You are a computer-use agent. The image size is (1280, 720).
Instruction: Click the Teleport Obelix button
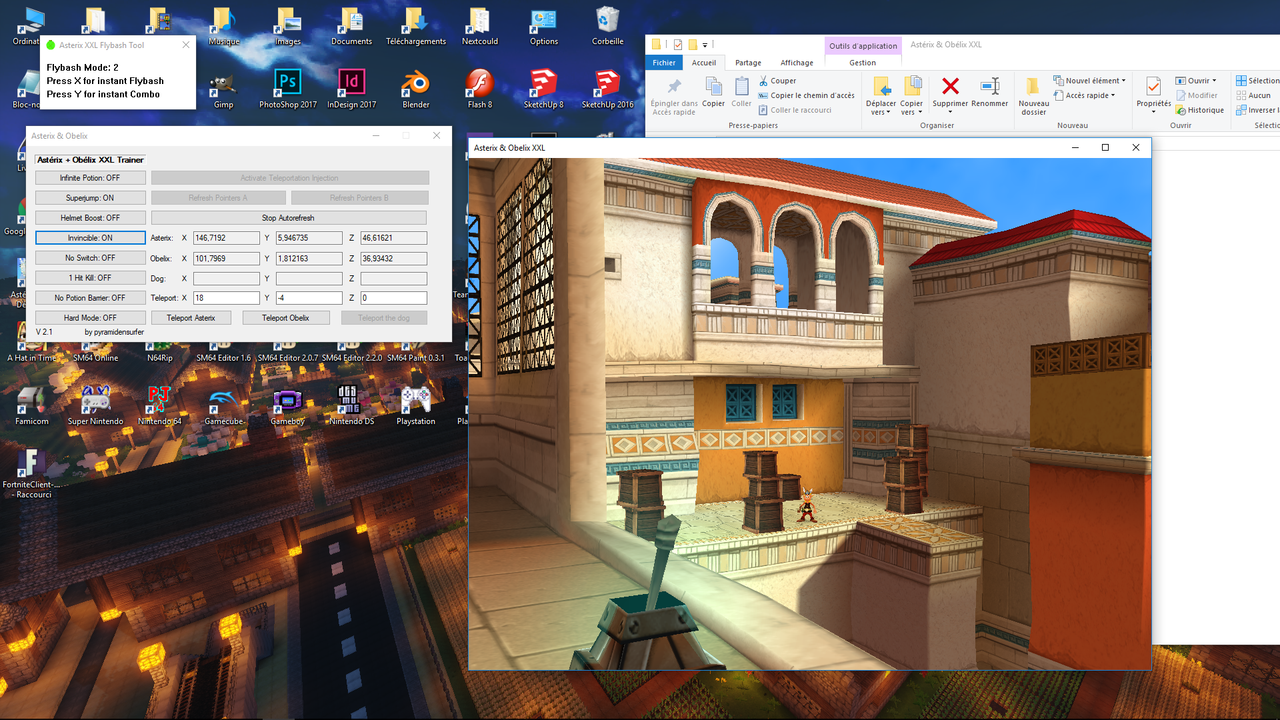(x=285, y=318)
